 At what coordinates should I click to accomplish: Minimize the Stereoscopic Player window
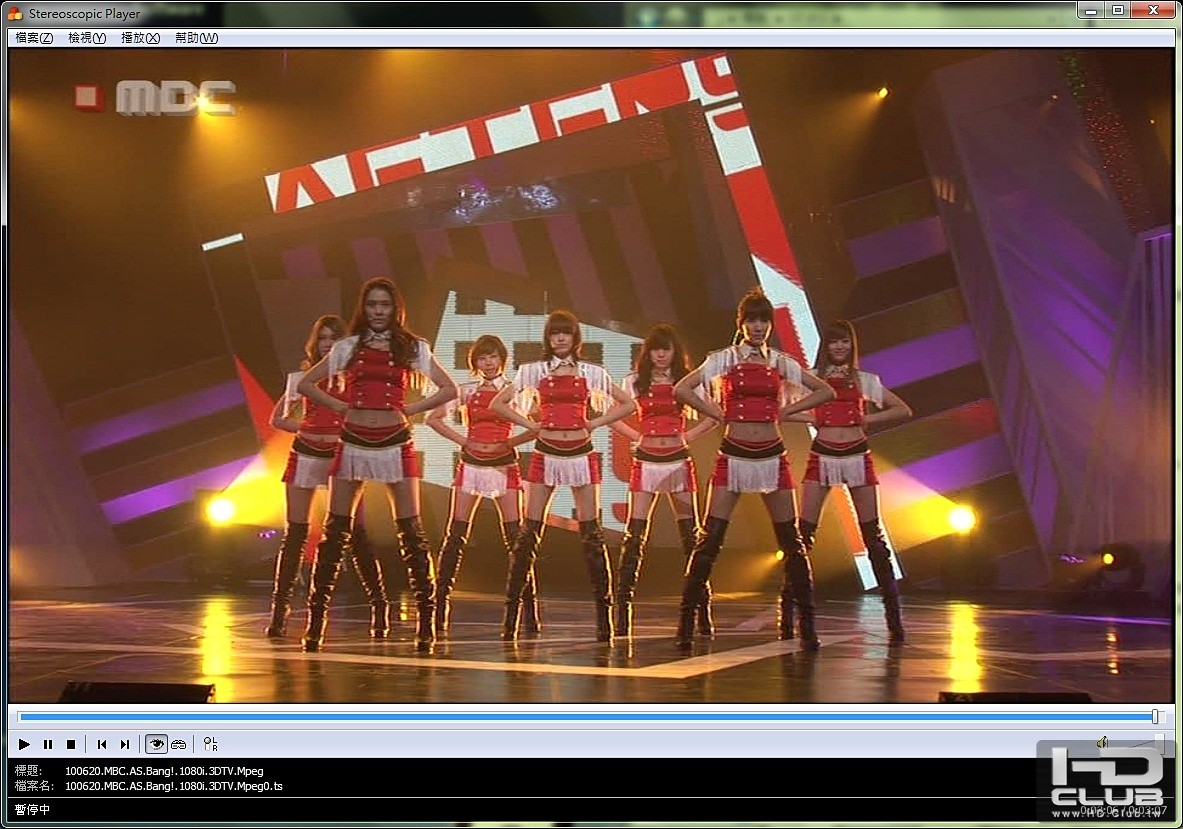click(x=1091, y=11)
